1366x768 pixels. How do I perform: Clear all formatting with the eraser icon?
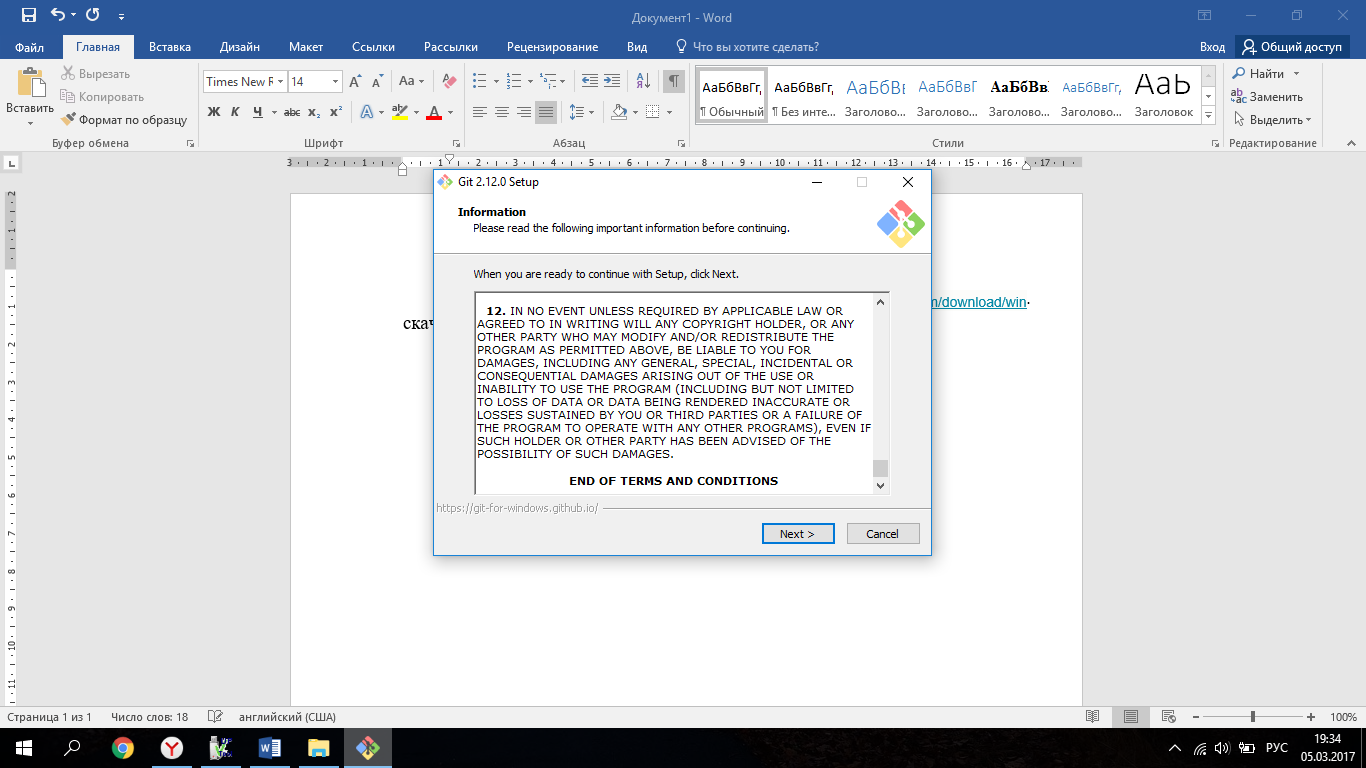click(x=449, y=82)
